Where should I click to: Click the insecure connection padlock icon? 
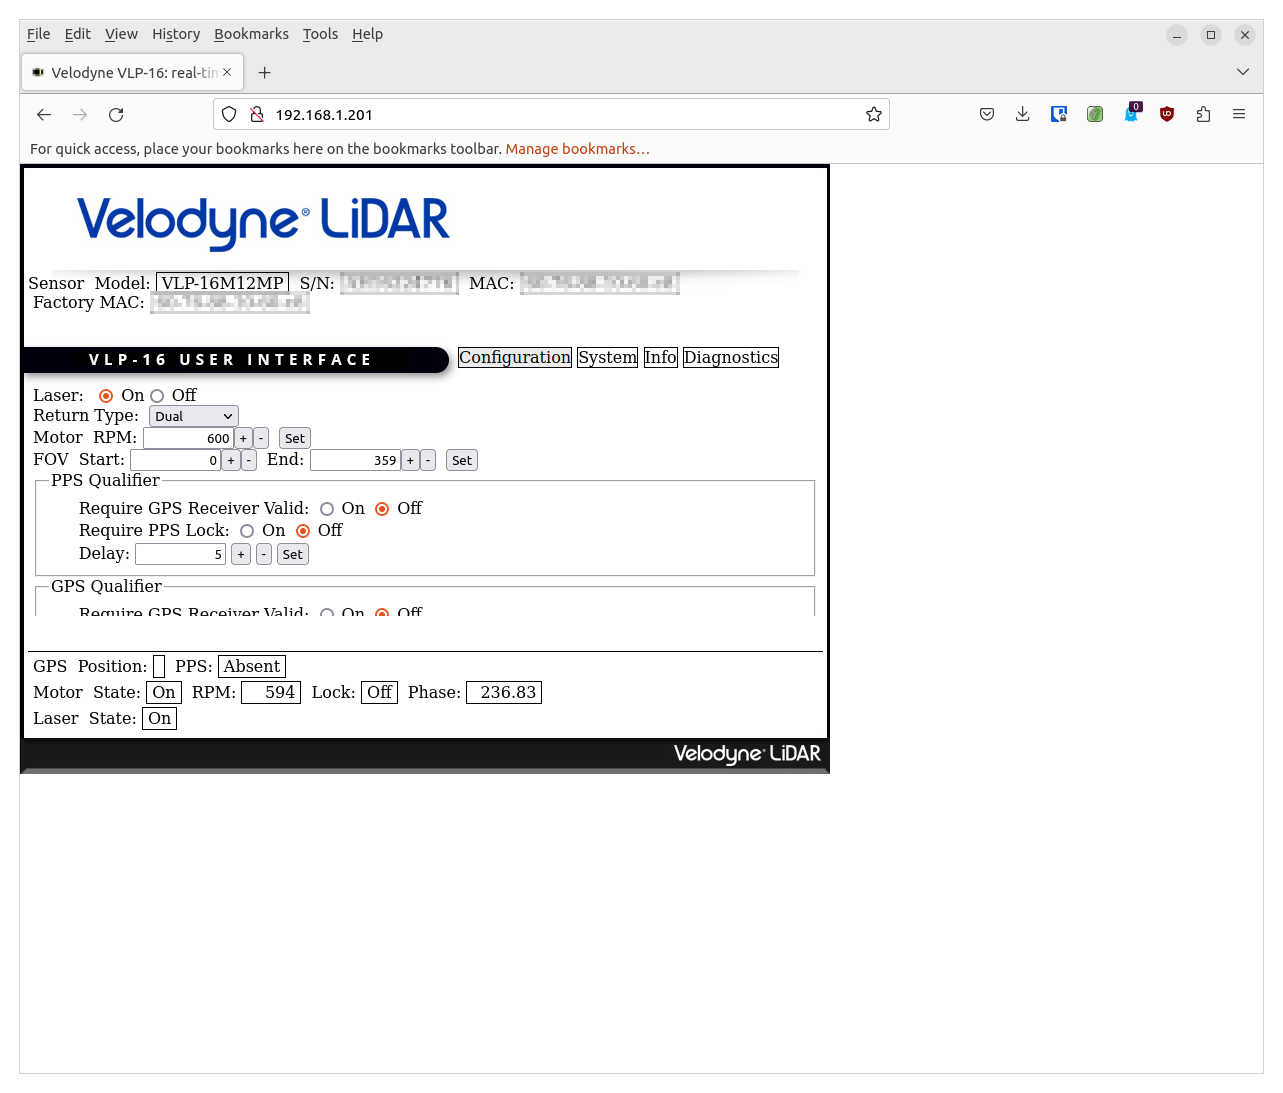[x=257, y=114]
